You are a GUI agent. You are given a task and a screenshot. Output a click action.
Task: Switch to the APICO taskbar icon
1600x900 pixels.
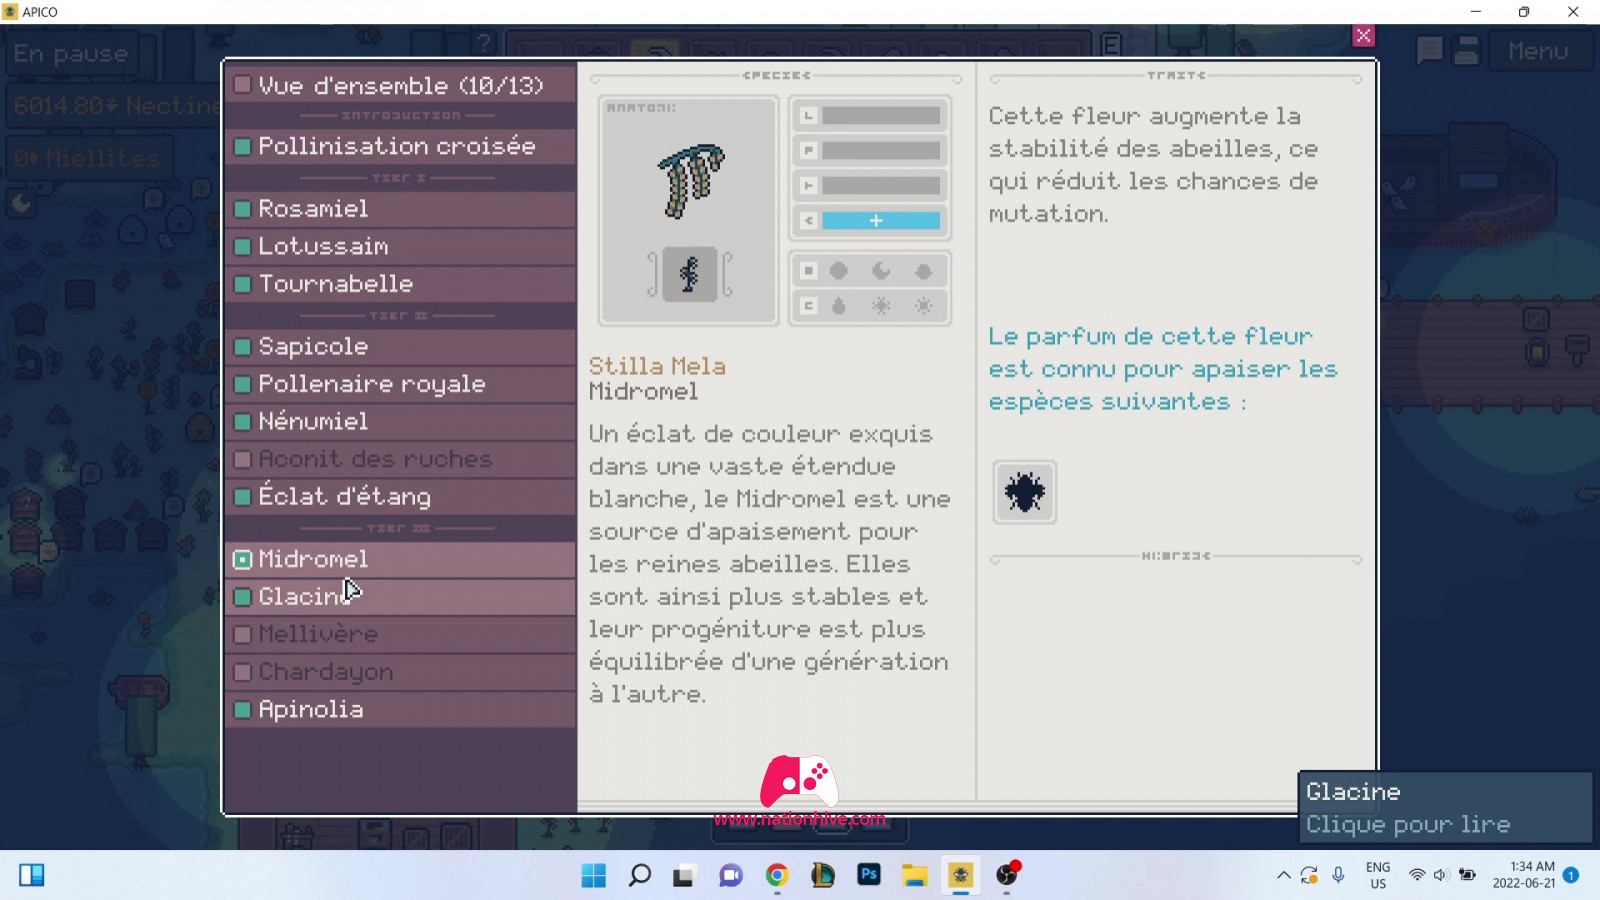coord(961,876)
